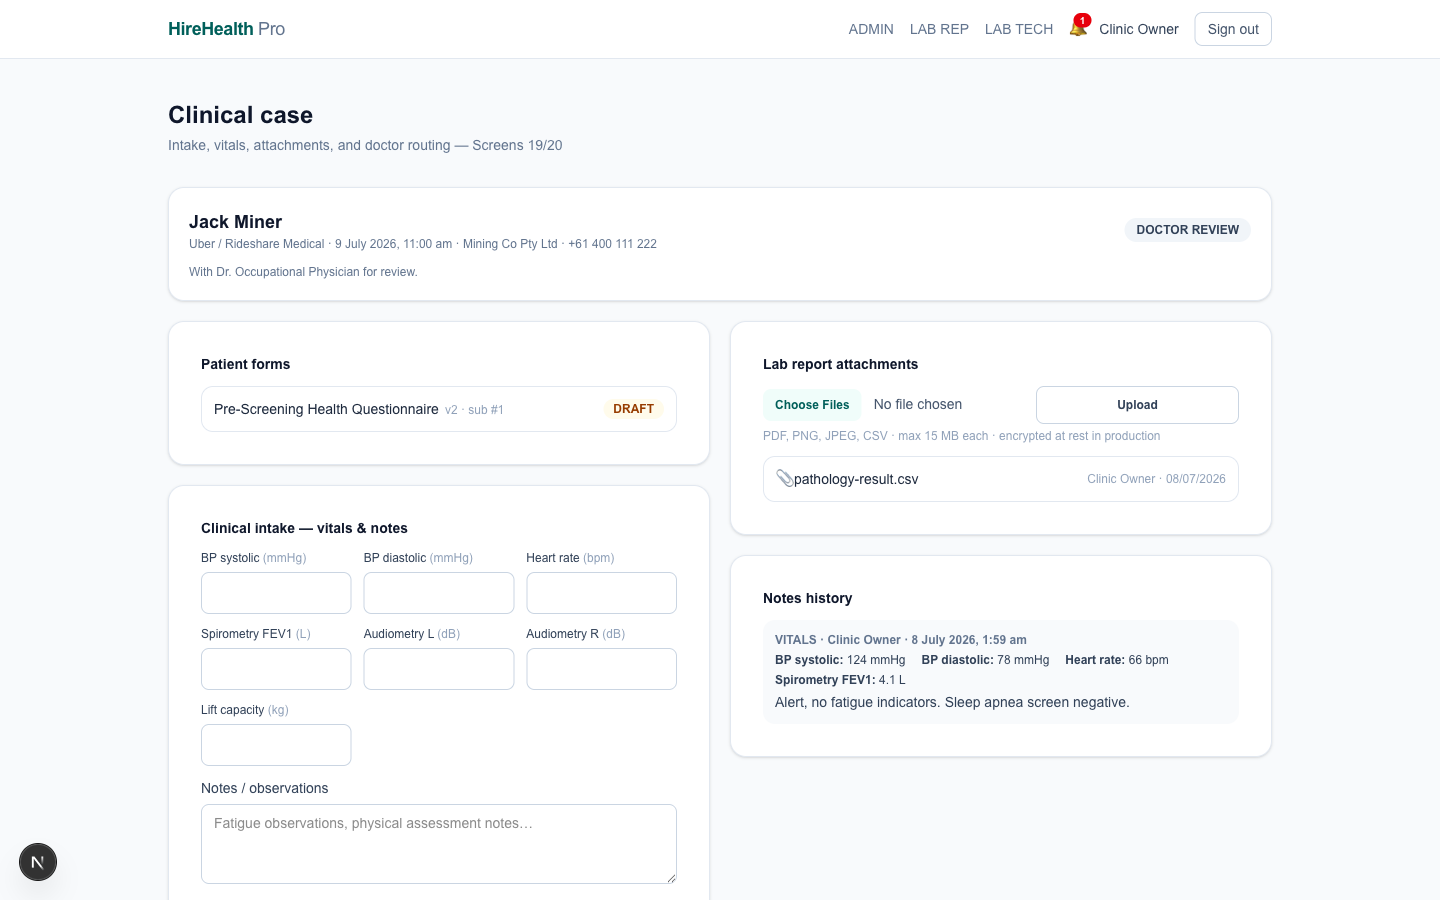Focus the Audiometry L input field
1440x900 pixels.
coord(439,669)
